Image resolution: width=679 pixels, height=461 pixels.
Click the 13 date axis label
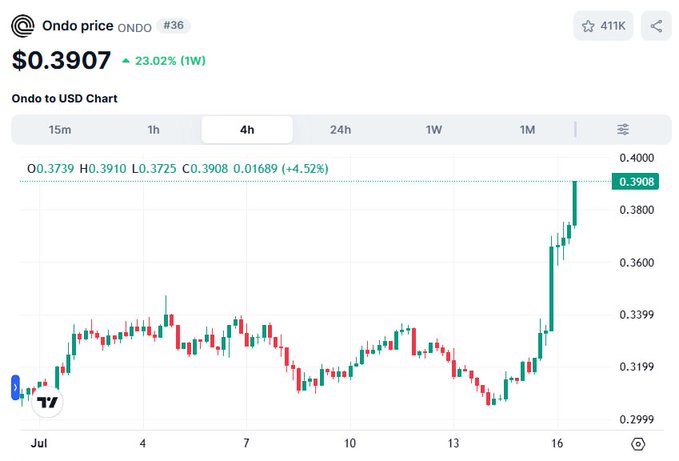[453, 443]
